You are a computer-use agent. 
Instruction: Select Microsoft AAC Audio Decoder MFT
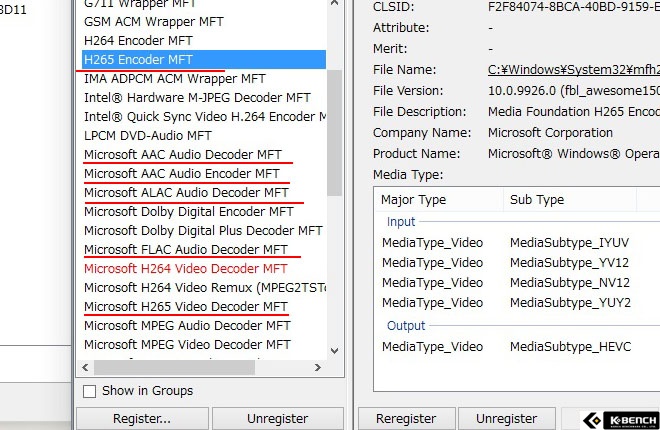(x=183, y=154)
